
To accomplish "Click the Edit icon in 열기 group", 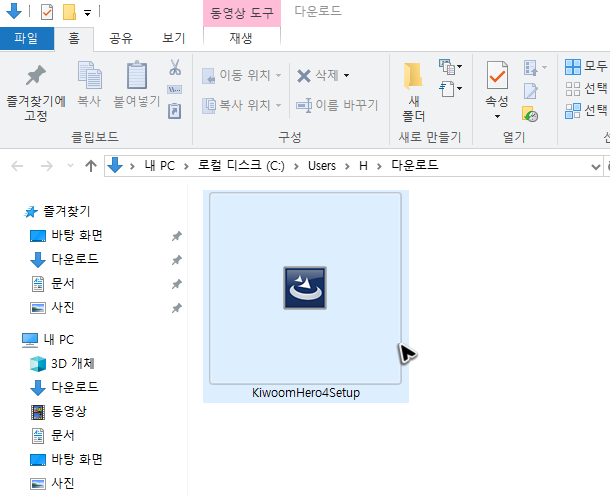I will pyautogui.click(x=531, y=91).
